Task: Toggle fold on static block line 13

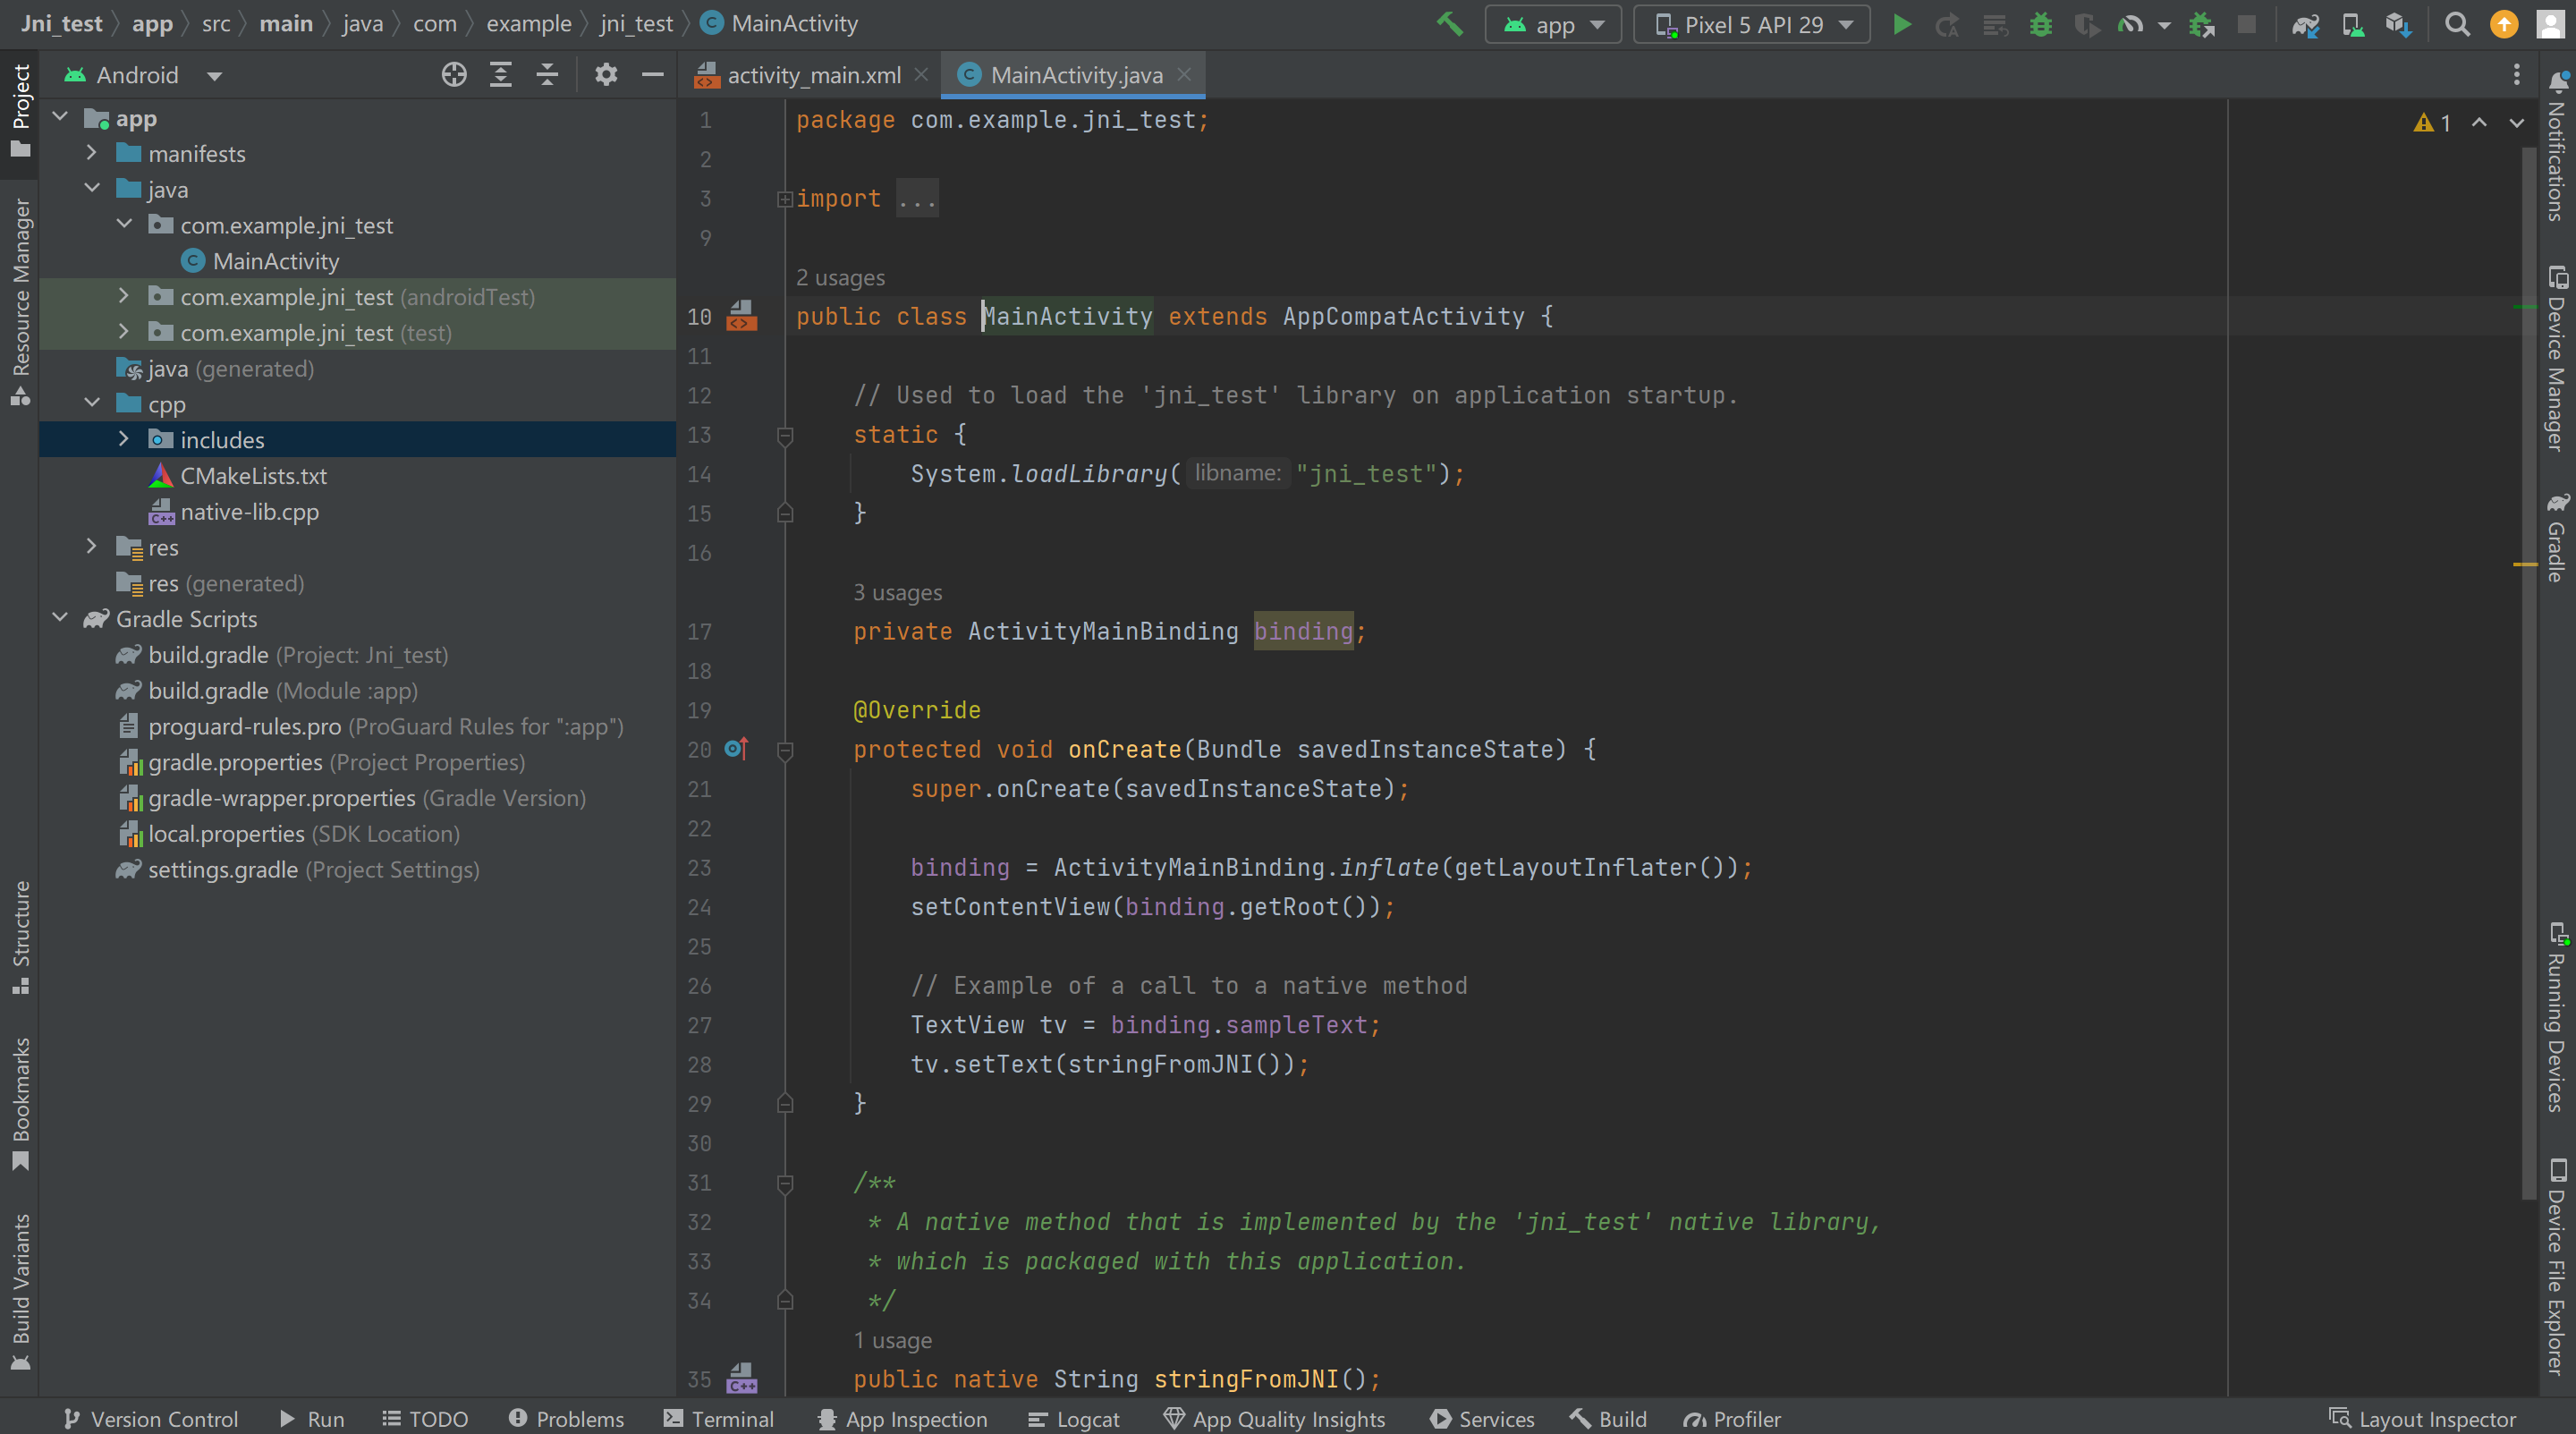Action: 785,435
